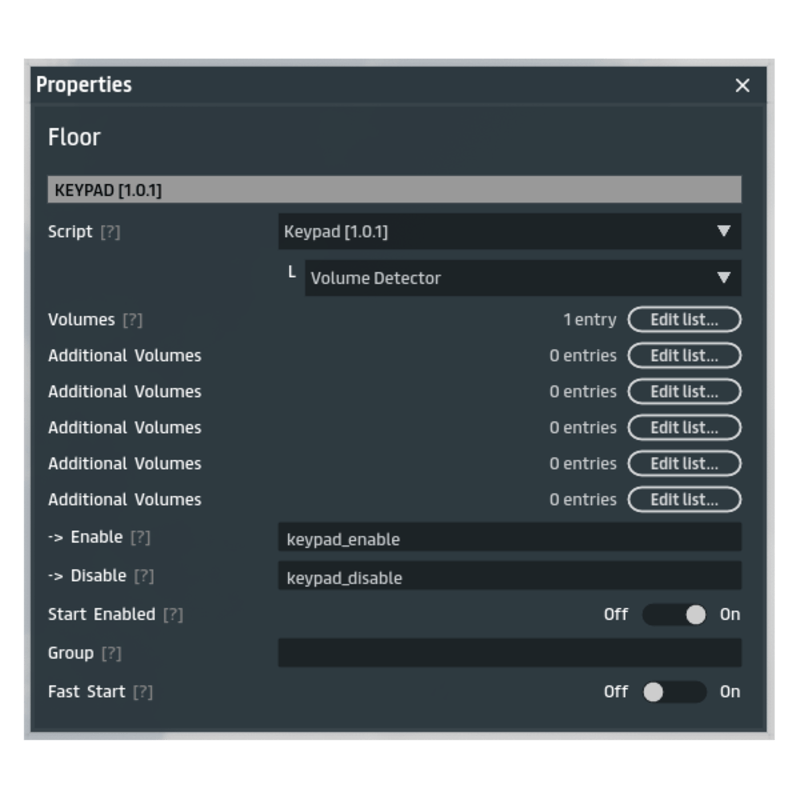
Task: Open the help hint next to Group
Action: click(111, 653)
